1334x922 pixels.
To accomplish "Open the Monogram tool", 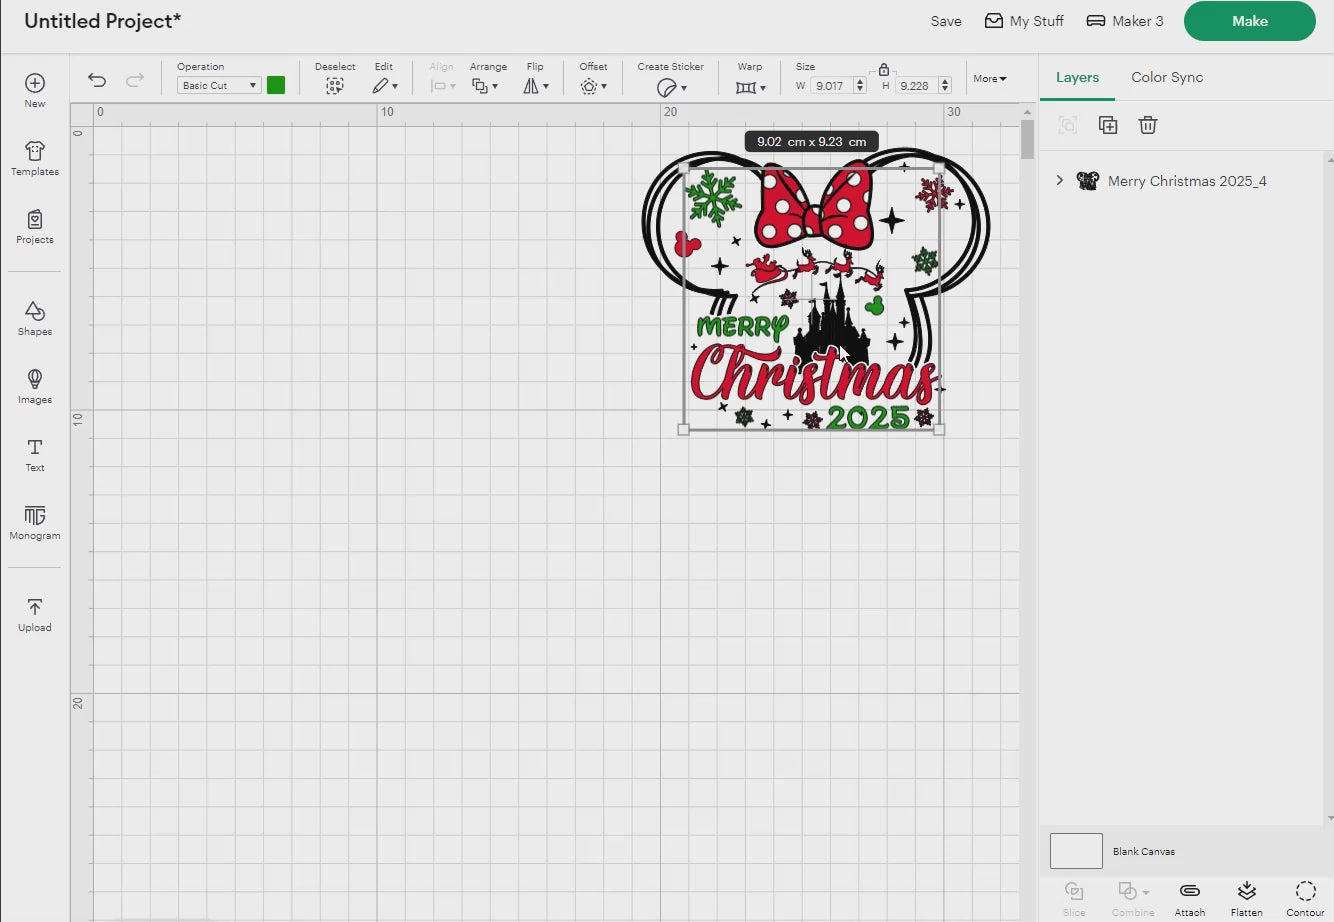I will coord(35,522).
